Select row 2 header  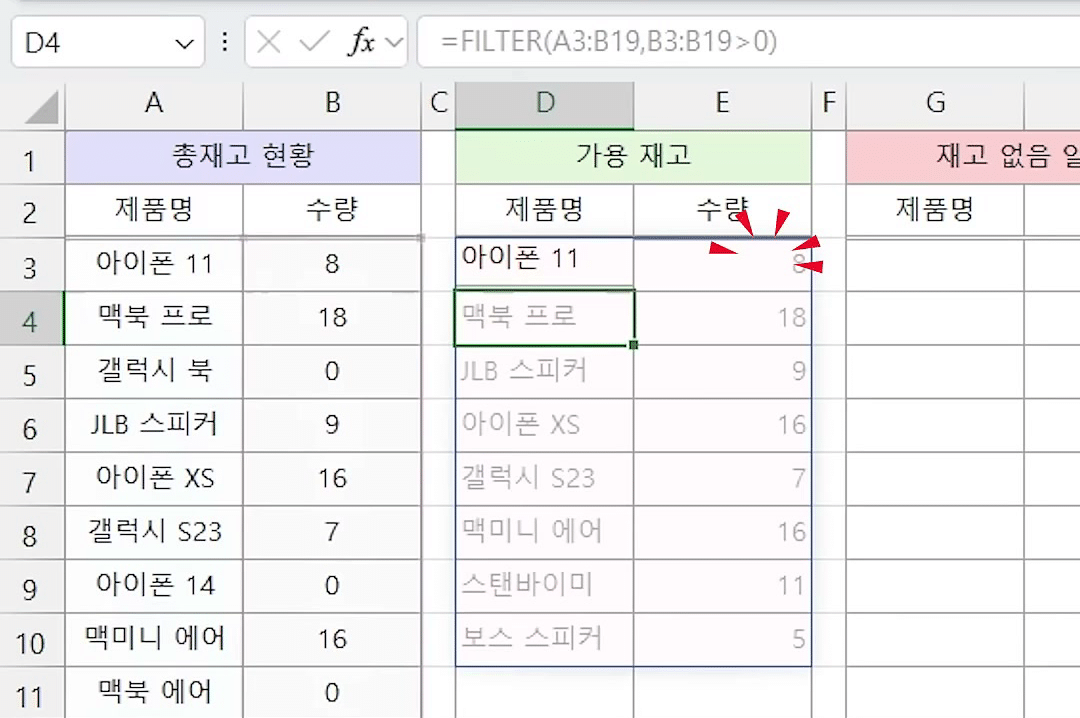(x=32, y=211)
